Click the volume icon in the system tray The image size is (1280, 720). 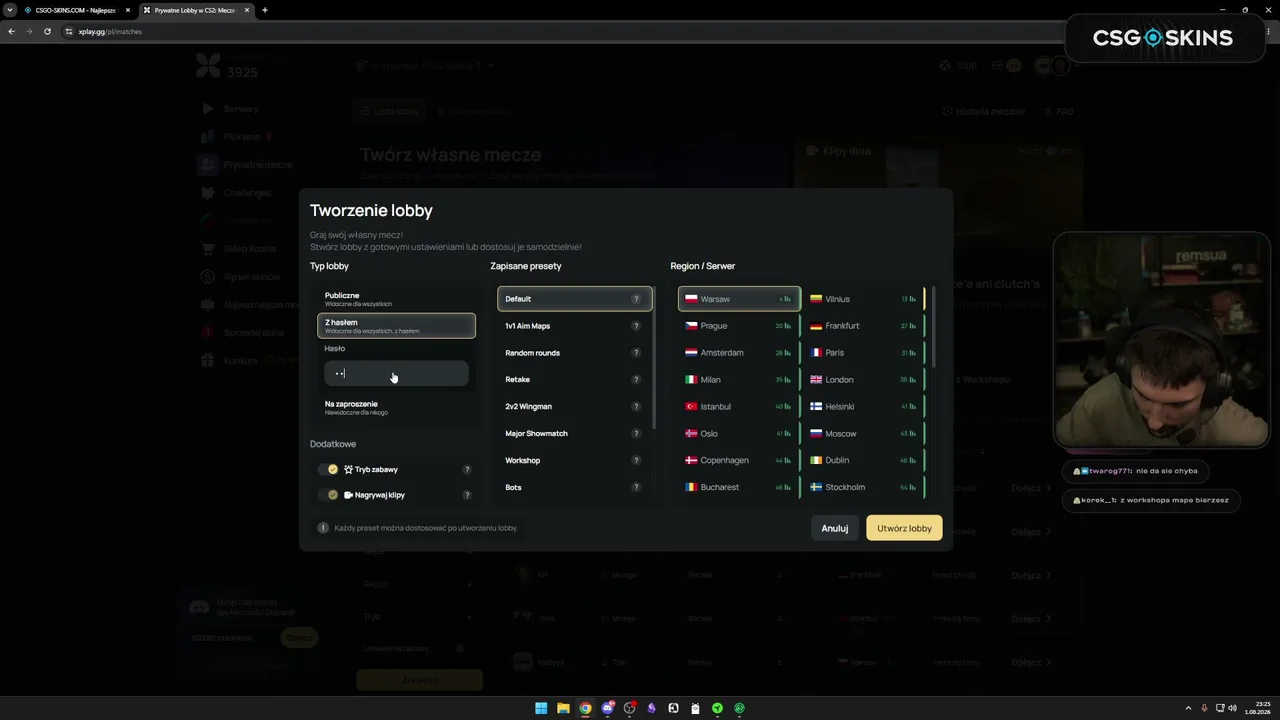[x=1232, y=708]
